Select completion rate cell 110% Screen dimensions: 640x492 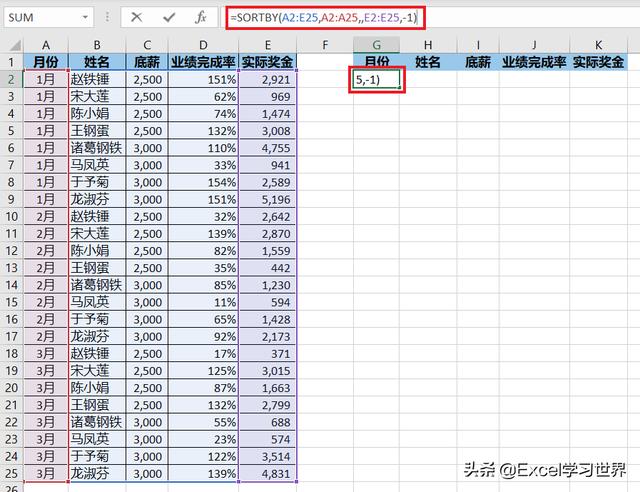click(203, 148)
